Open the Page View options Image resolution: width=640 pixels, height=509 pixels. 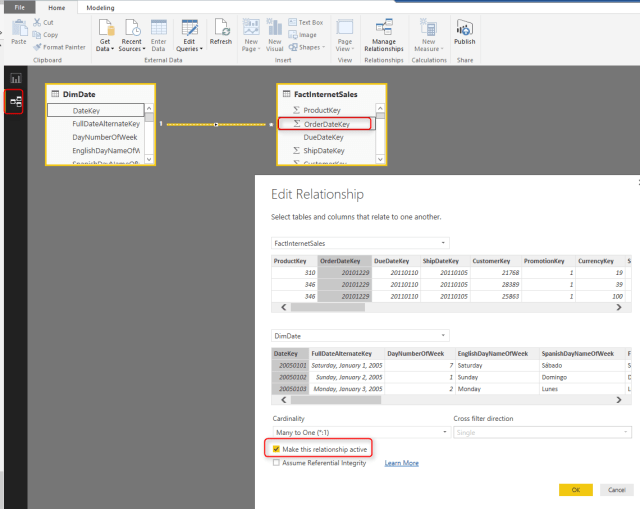click(345, 36)
